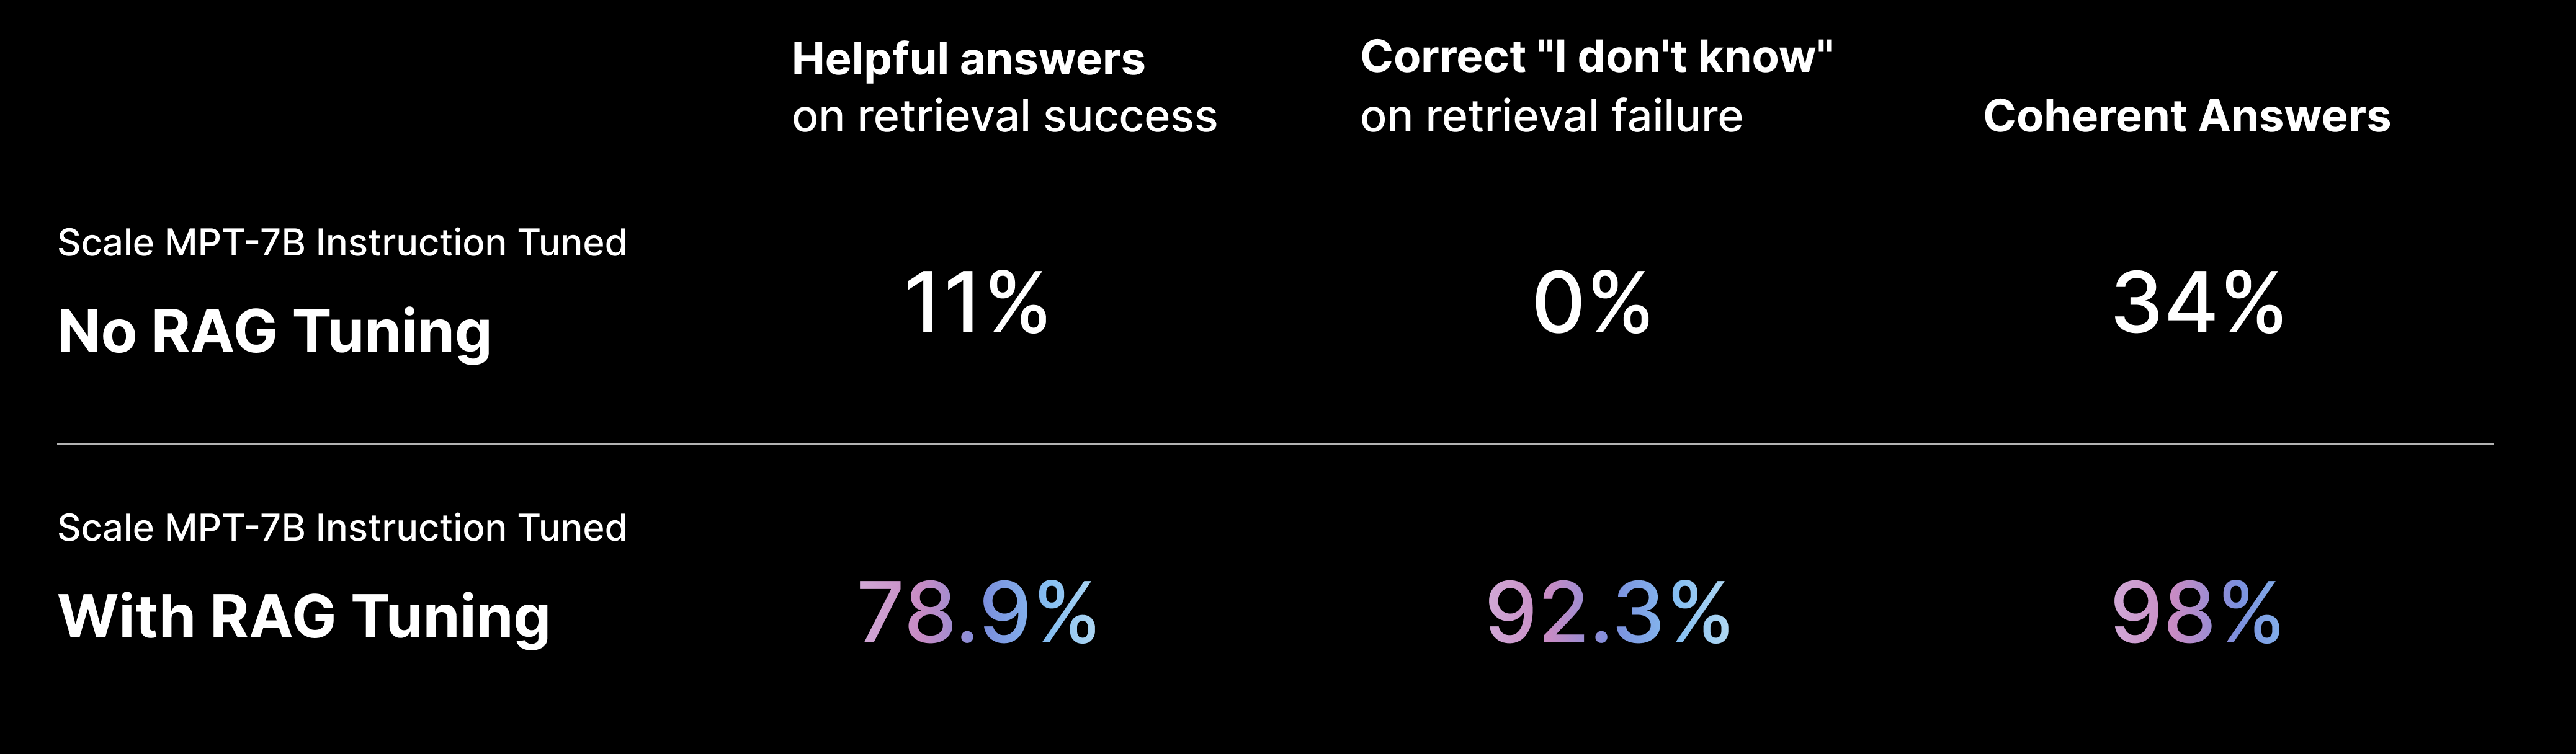This screenshot has width=2576, height=754.
Task: Click the word 'RAG' in No RAG Tuning
Action: tap(214, 331)
